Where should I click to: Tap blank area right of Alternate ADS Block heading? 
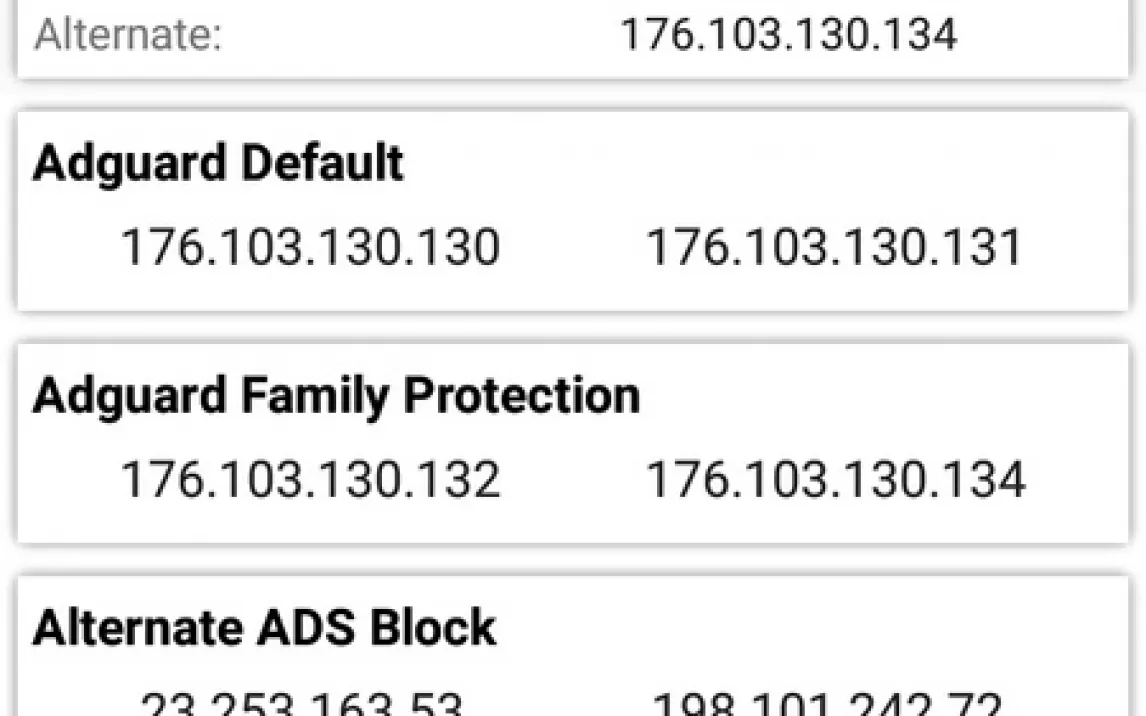[800, 627]
